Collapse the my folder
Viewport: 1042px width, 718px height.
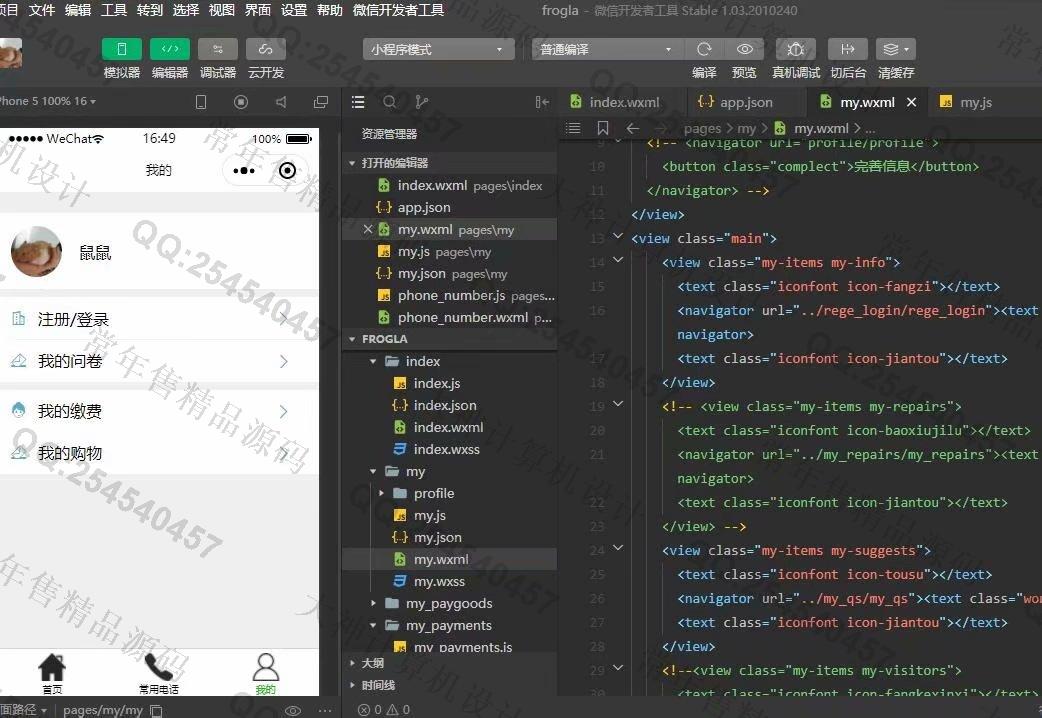click(x=373, y=471)
